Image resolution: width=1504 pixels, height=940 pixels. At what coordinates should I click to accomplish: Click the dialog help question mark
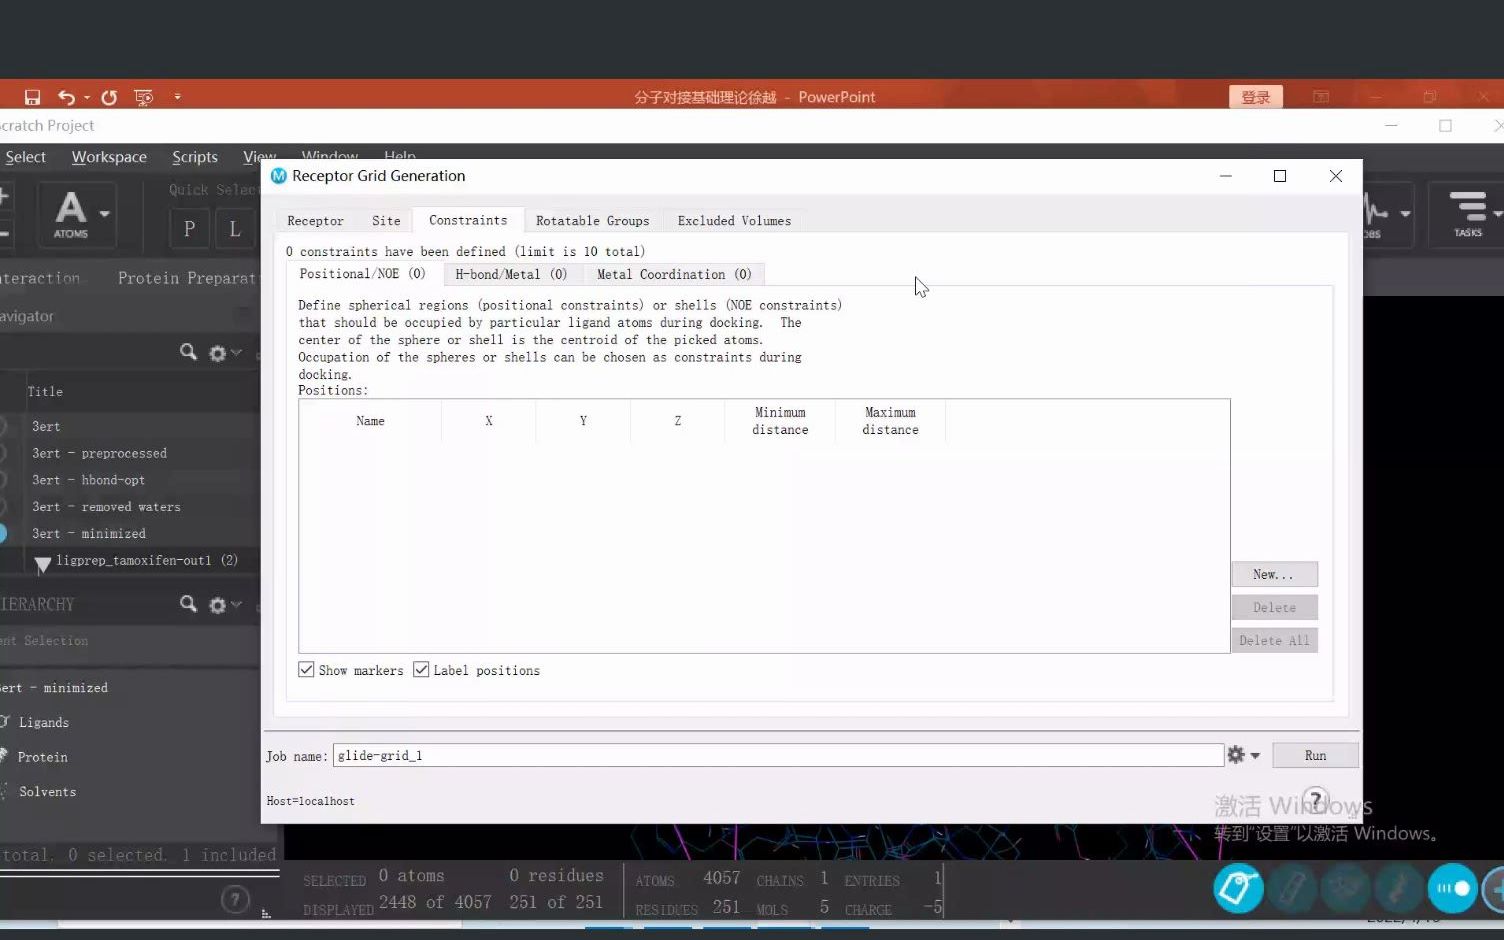pyautogui.click(x=1315, y=800)
